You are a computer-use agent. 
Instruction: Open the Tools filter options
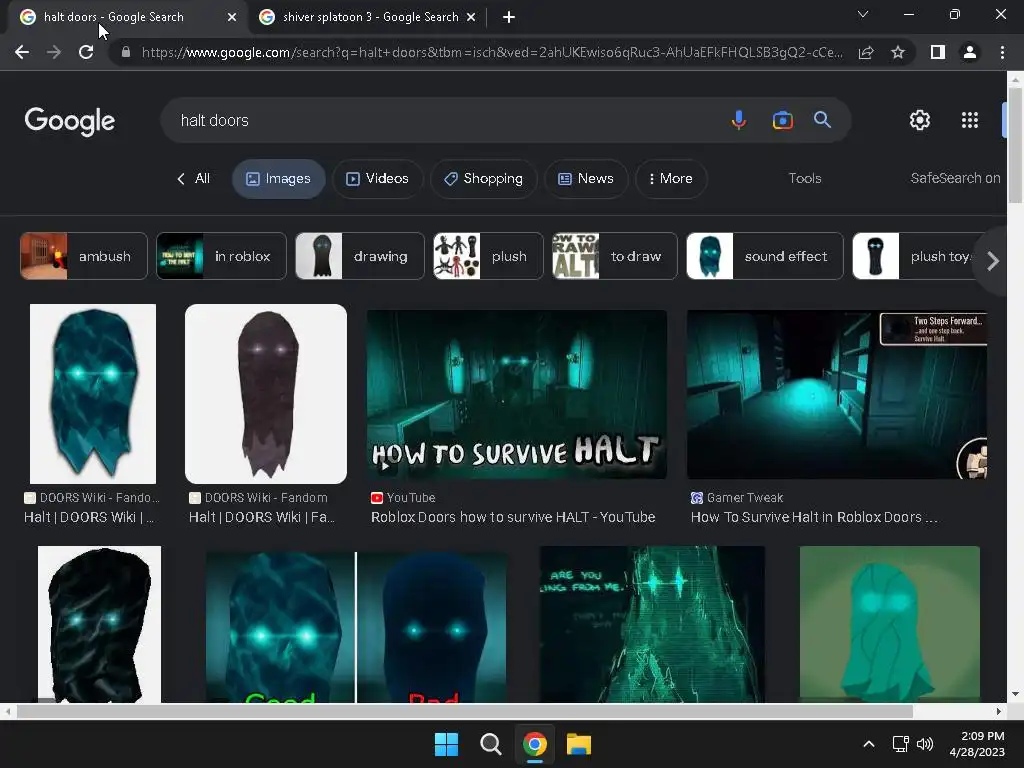click(805, 178)
